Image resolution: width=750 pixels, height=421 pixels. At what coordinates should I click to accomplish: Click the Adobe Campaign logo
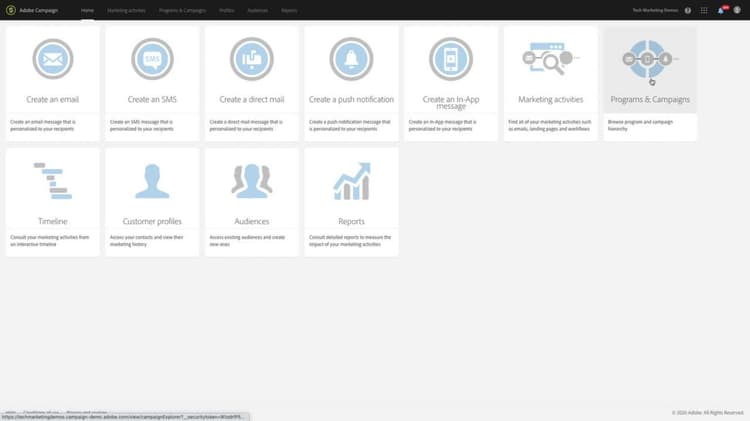(x=11, y=10)
